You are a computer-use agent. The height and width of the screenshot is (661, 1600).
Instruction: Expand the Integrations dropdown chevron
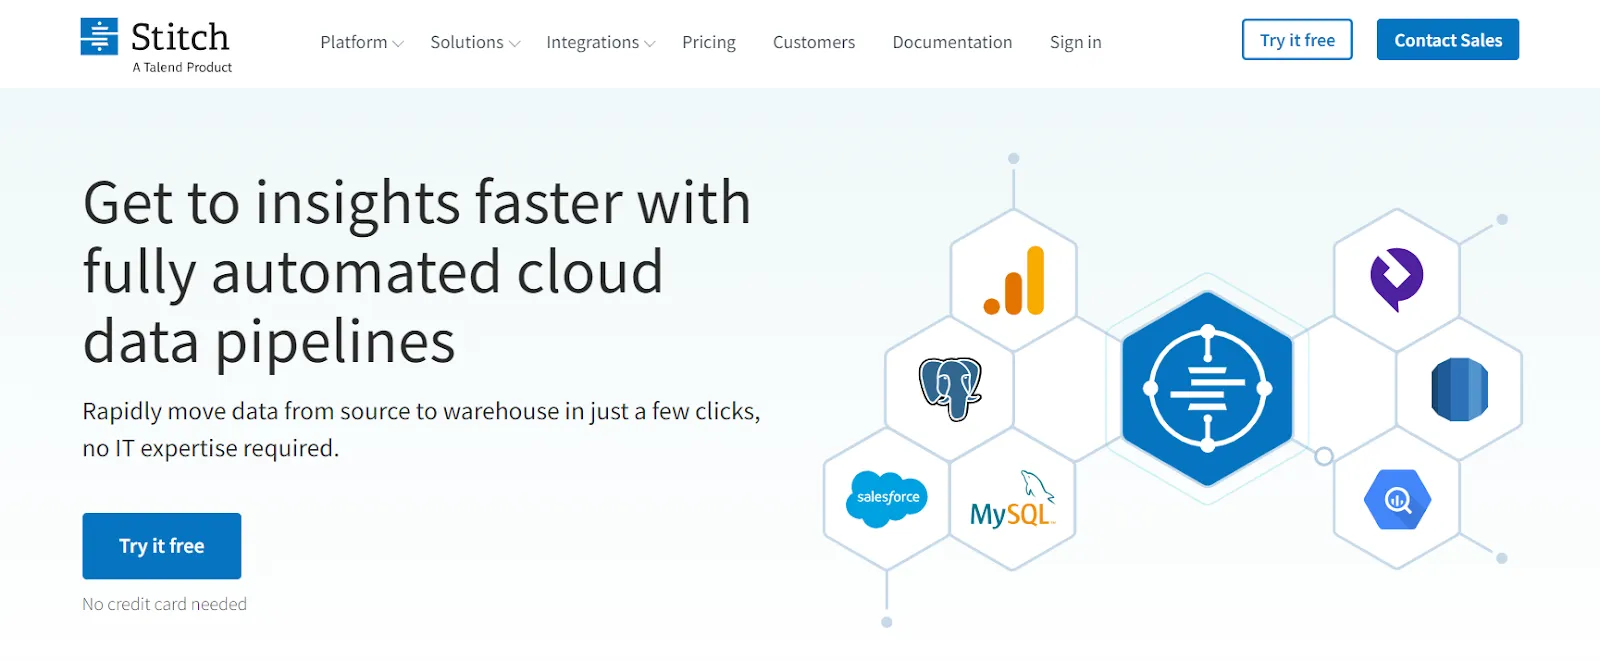650,44
